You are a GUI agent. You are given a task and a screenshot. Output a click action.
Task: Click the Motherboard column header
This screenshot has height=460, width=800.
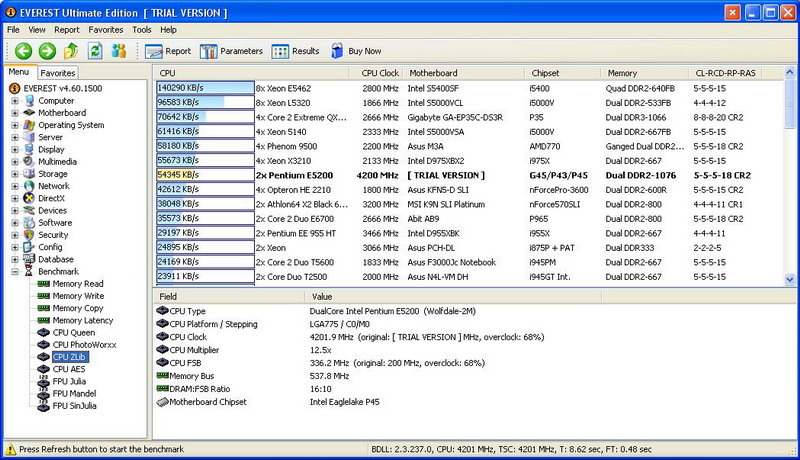465,73
